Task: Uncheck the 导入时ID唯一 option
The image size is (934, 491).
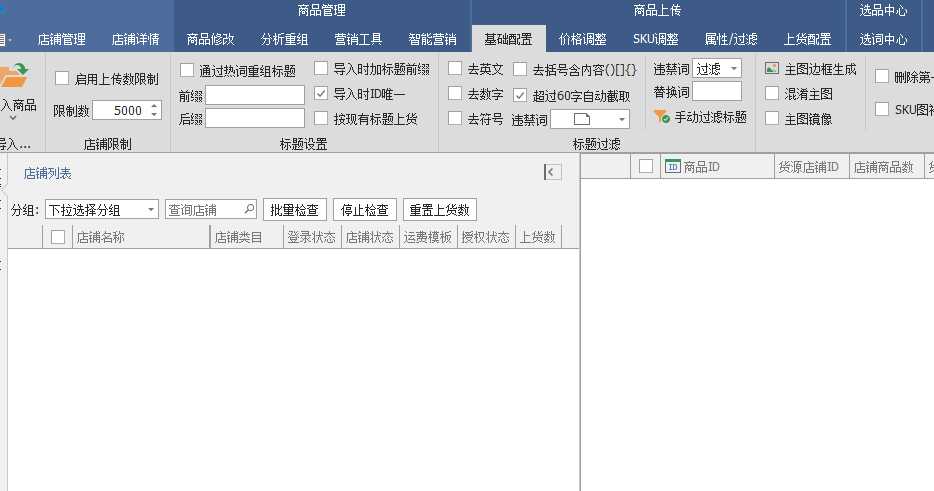Action: pos(321,94)
